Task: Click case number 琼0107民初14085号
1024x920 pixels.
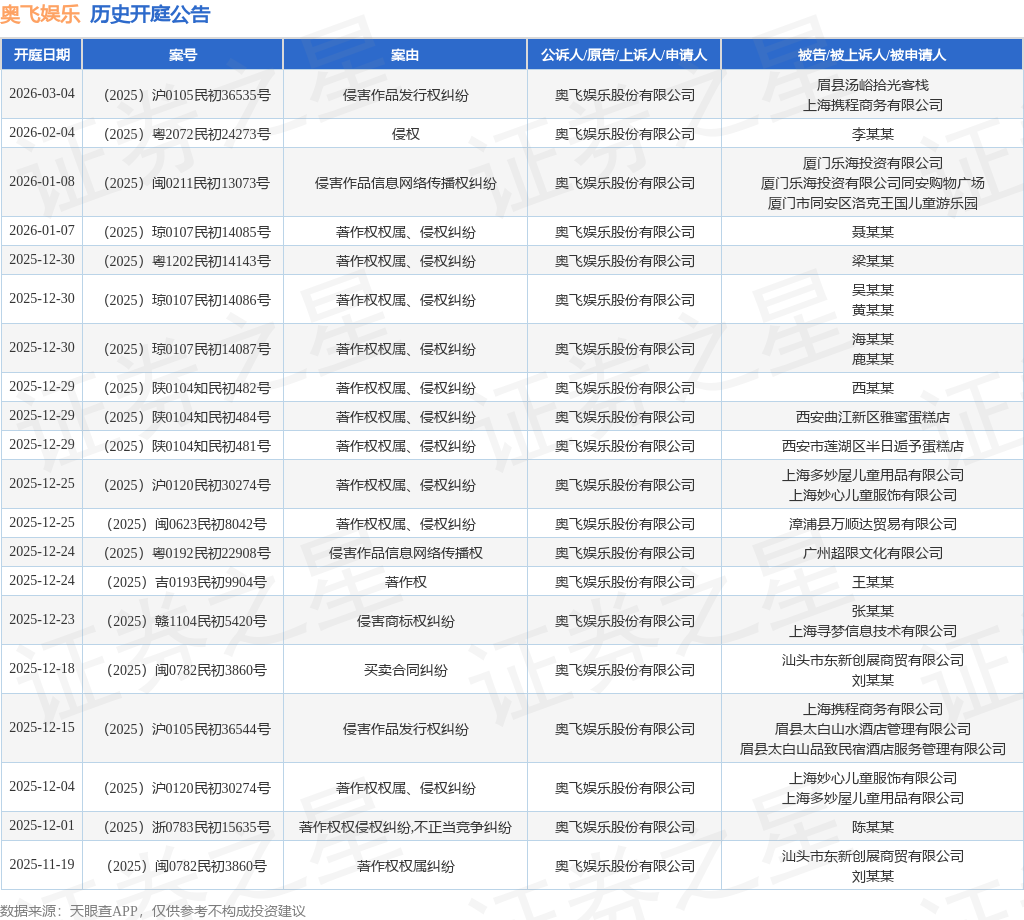Action: pos(187,232)
